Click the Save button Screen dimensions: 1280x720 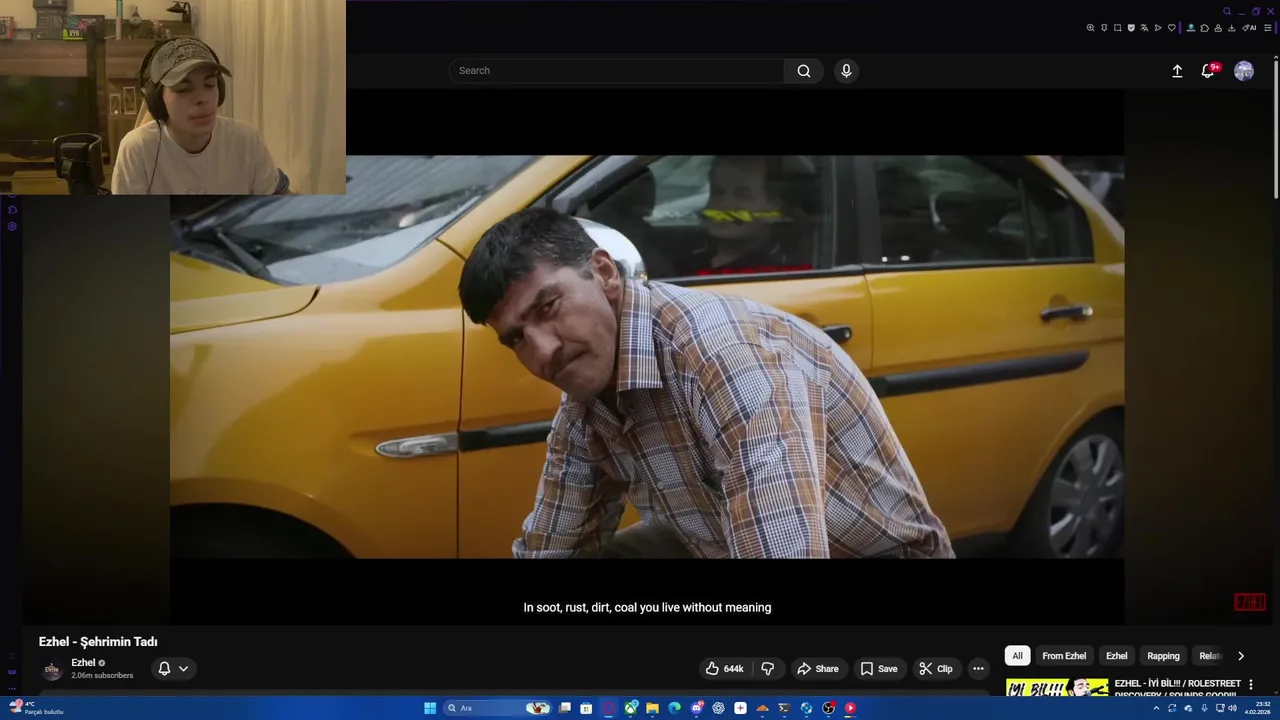tap(879, 669)
